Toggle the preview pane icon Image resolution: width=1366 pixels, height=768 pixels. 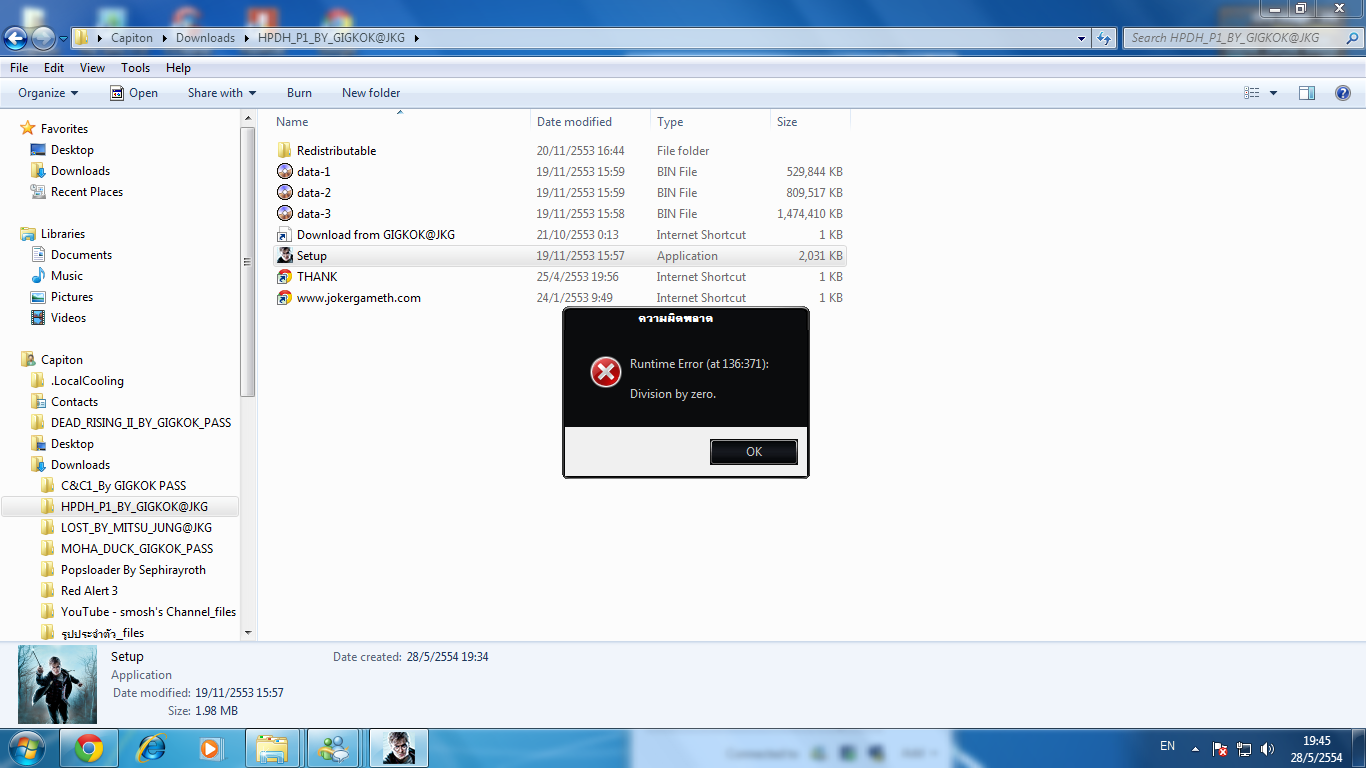(x=1307, y=93)
